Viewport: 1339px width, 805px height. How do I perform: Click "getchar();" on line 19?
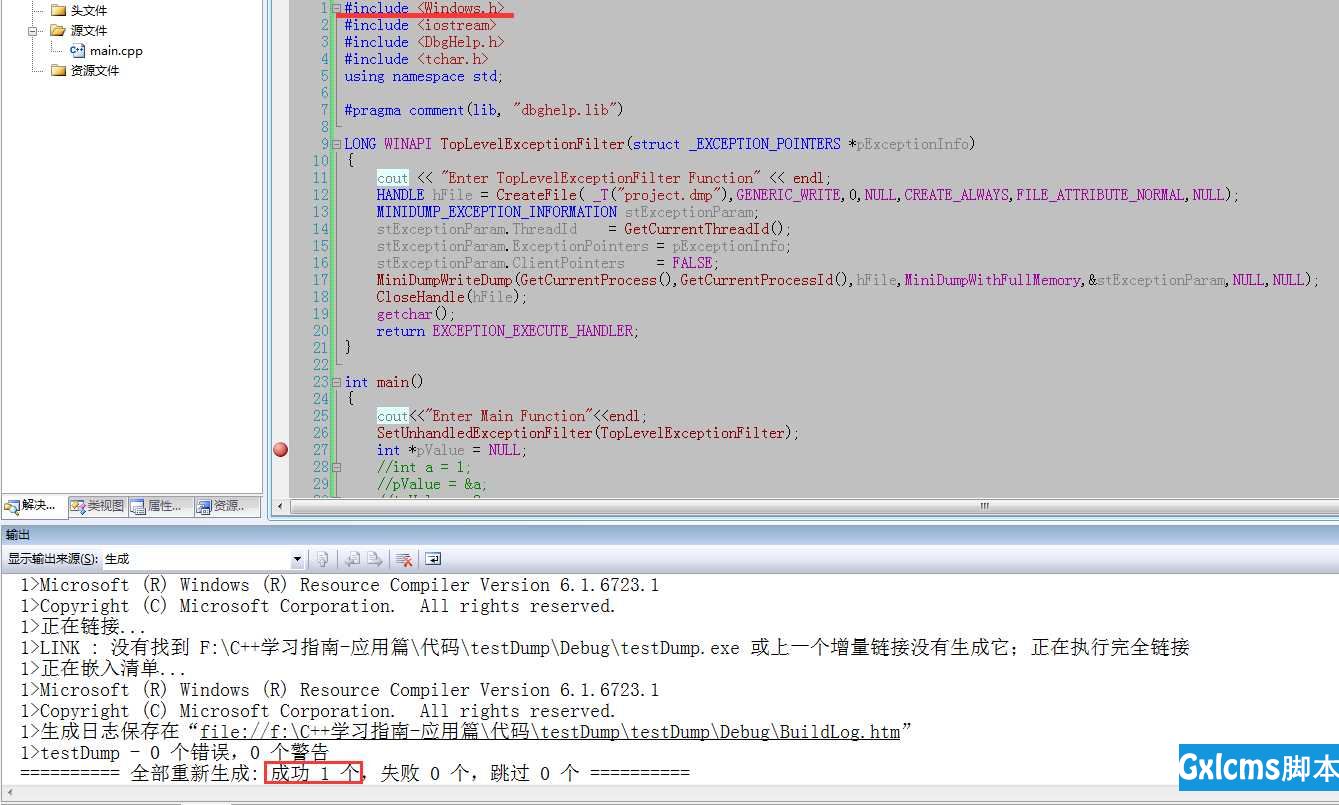(416, 314)
